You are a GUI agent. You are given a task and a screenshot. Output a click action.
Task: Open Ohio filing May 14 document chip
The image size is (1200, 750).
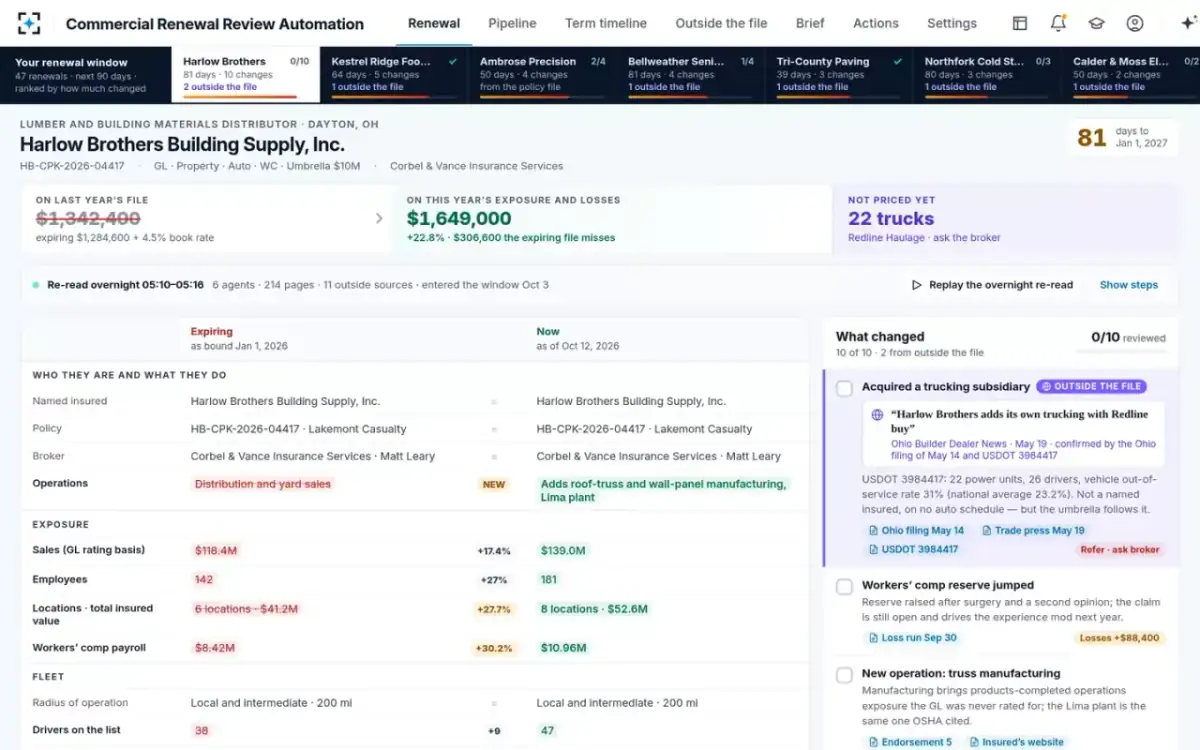(x=916, y=530)
